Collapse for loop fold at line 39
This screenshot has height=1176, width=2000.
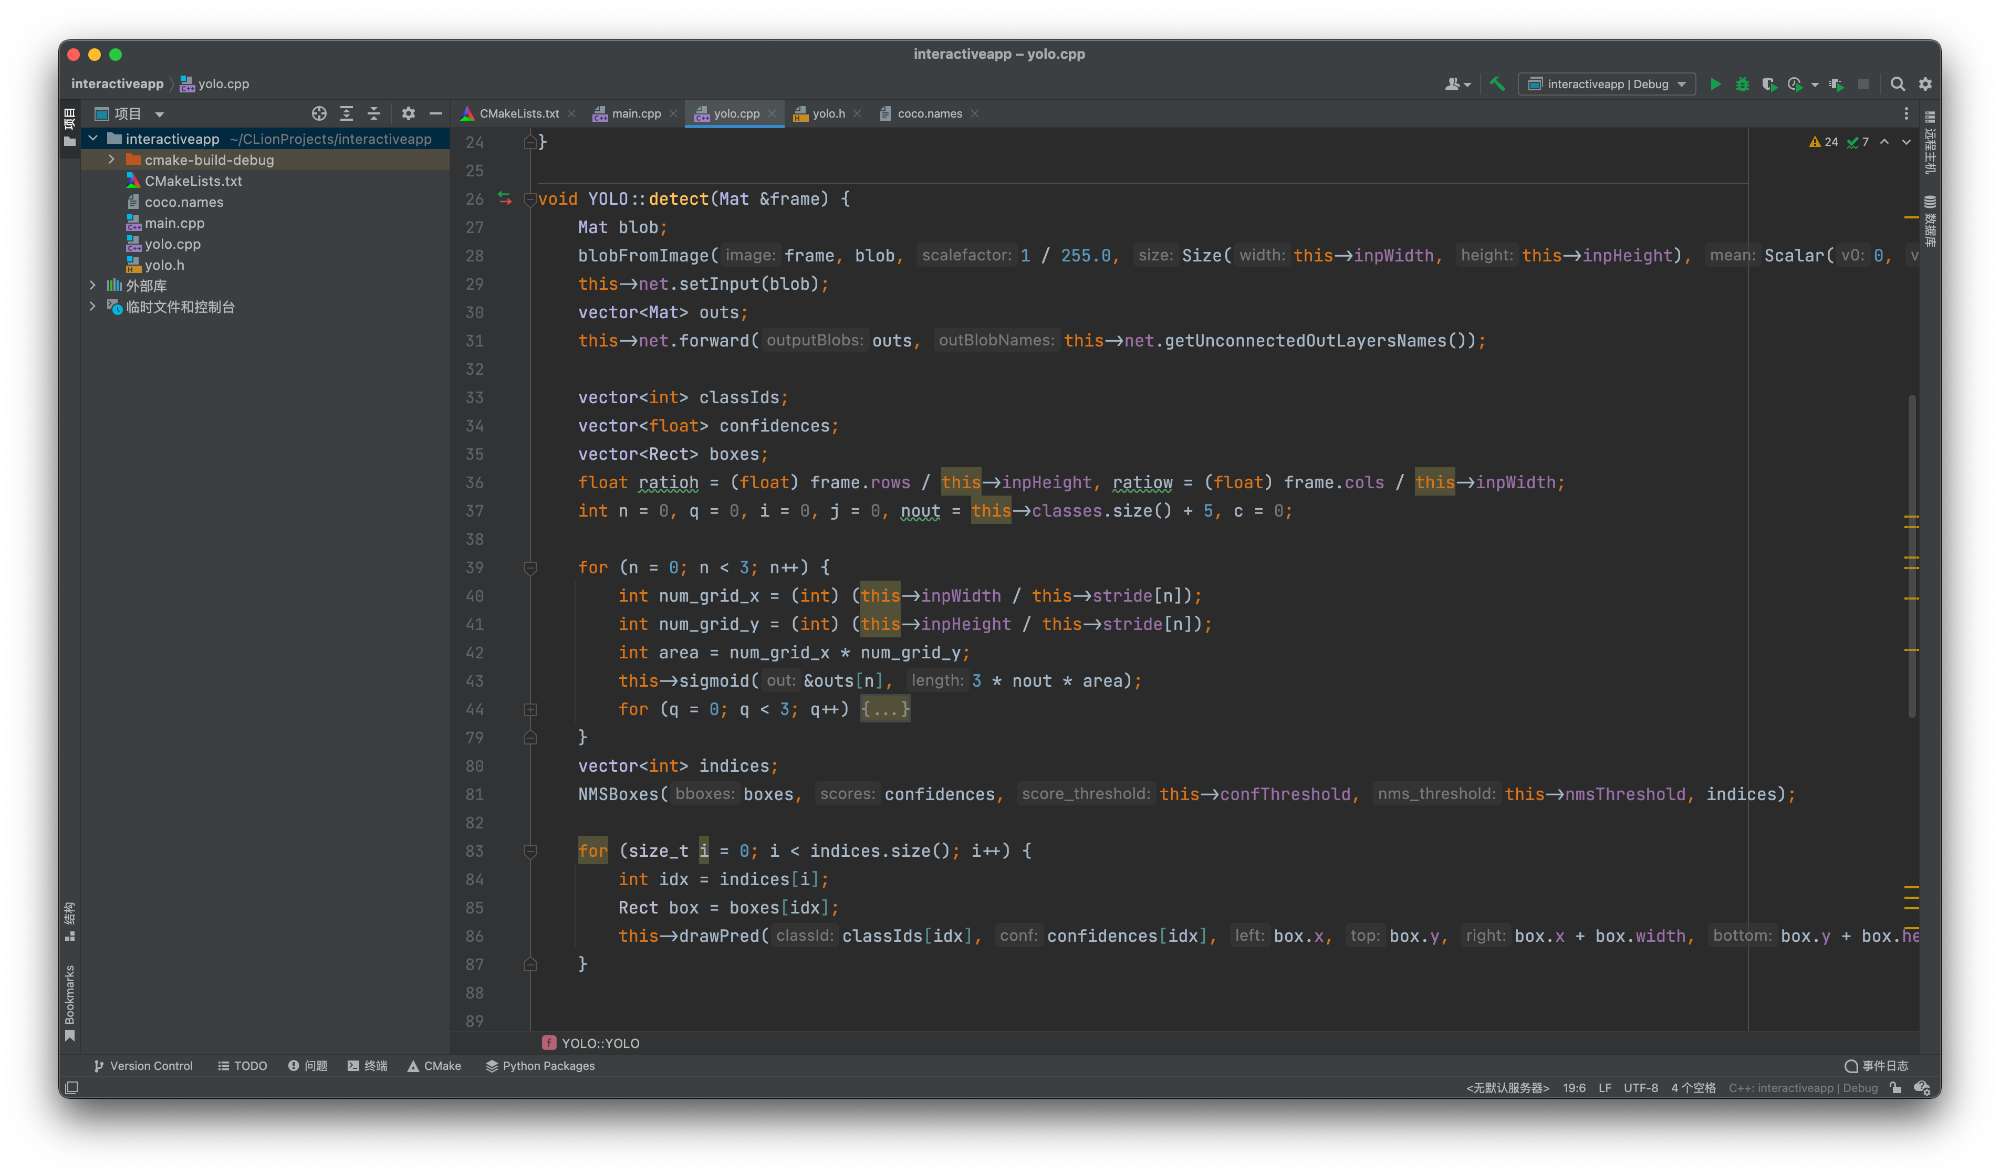[531, 568]
